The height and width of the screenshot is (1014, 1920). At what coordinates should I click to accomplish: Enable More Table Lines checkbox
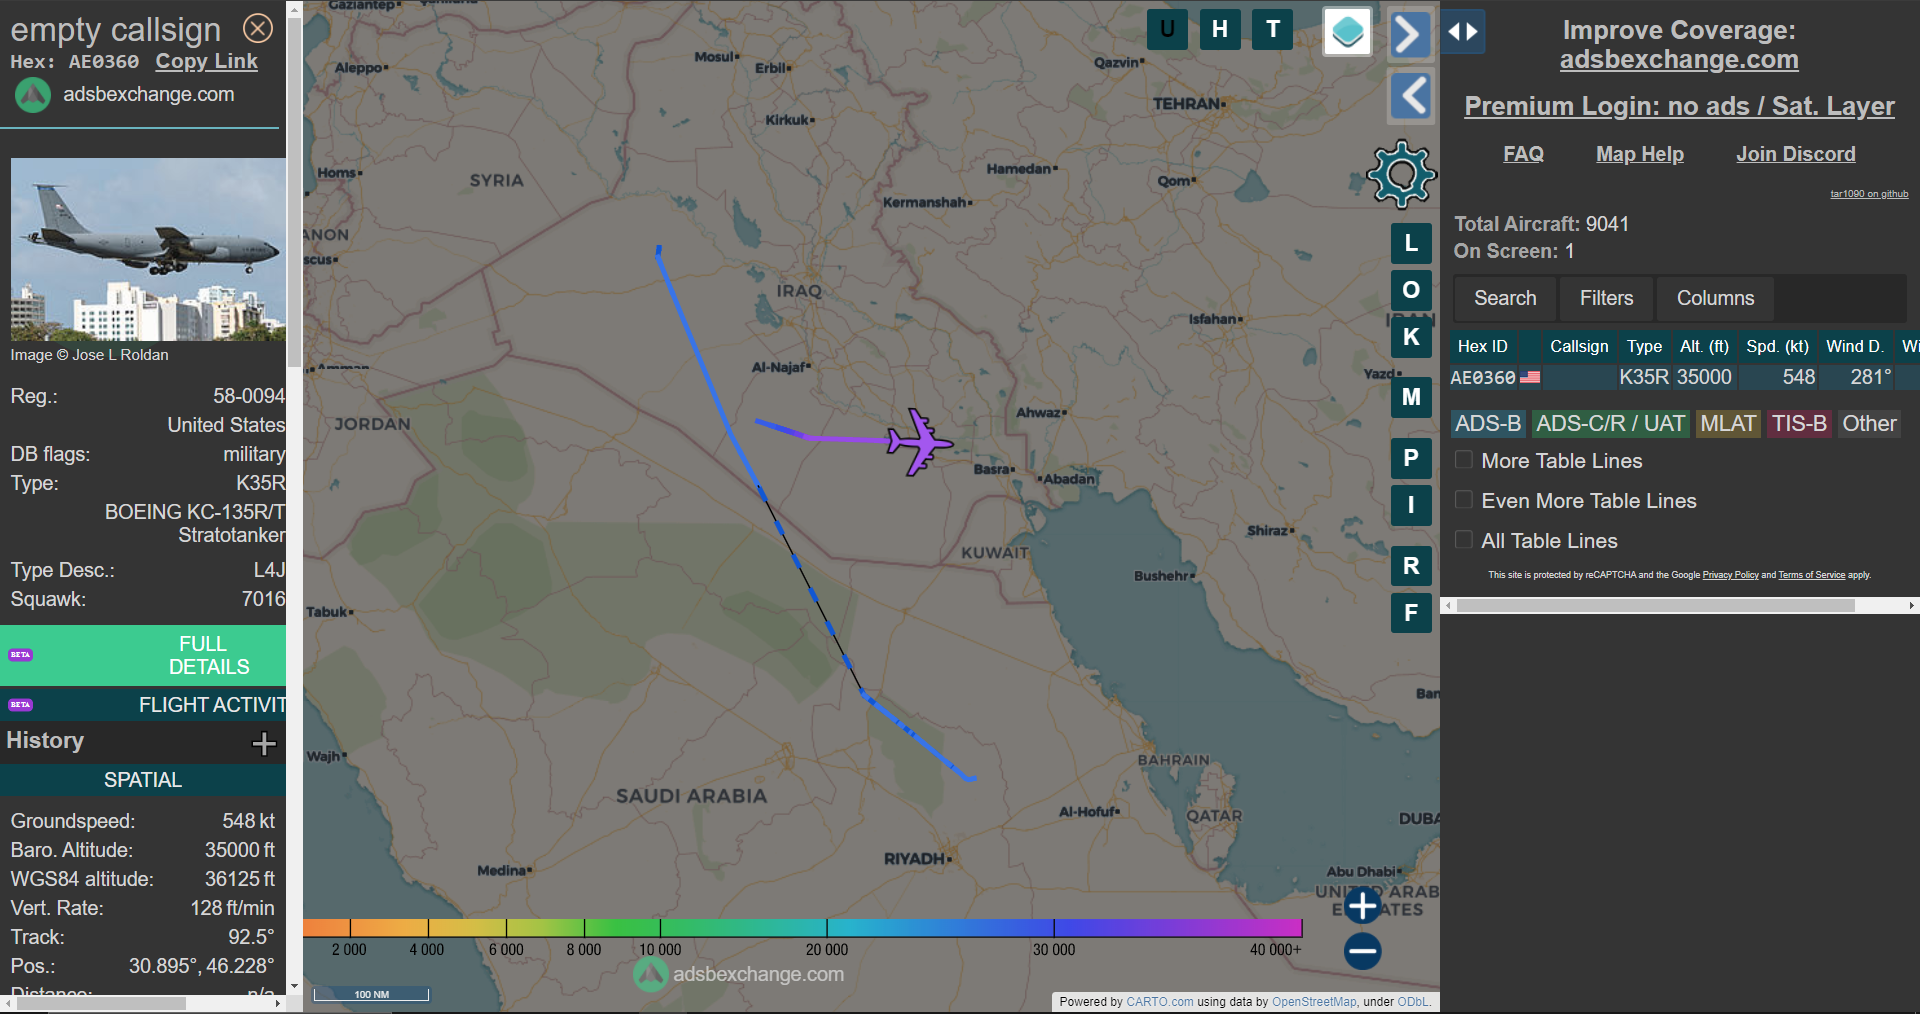tap(1464, 460)
